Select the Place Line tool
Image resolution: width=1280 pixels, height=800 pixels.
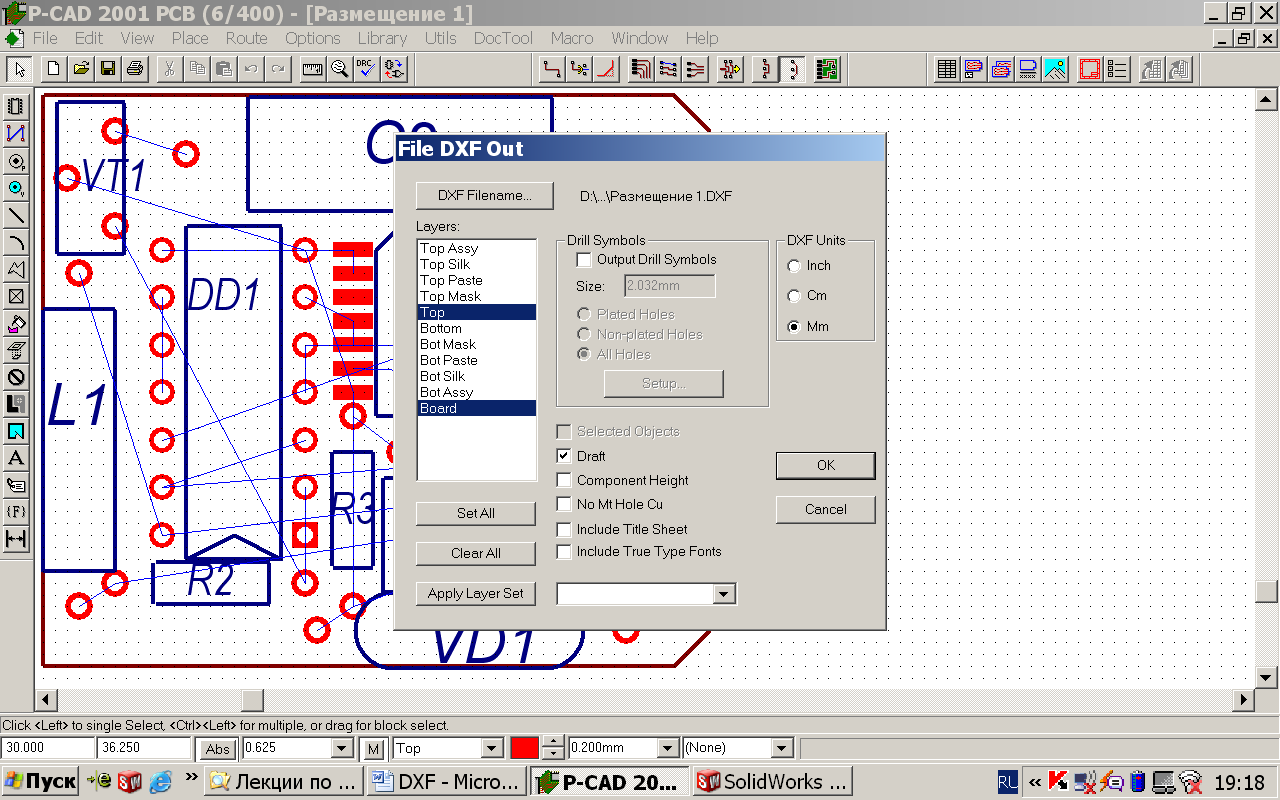click(16, 215)
